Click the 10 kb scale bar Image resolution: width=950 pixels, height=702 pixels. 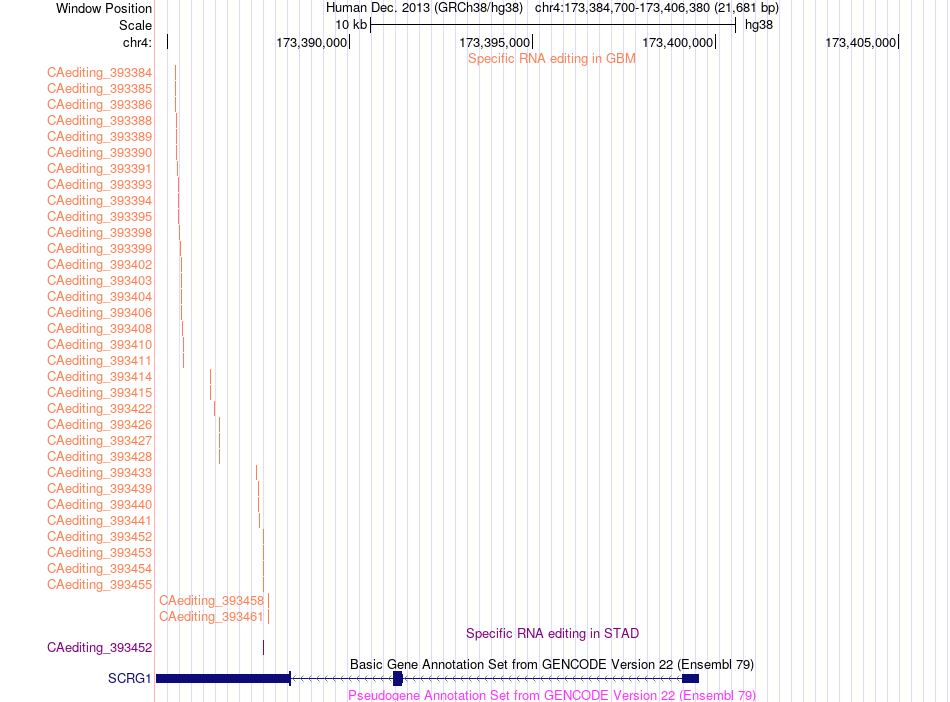(553, 25)
